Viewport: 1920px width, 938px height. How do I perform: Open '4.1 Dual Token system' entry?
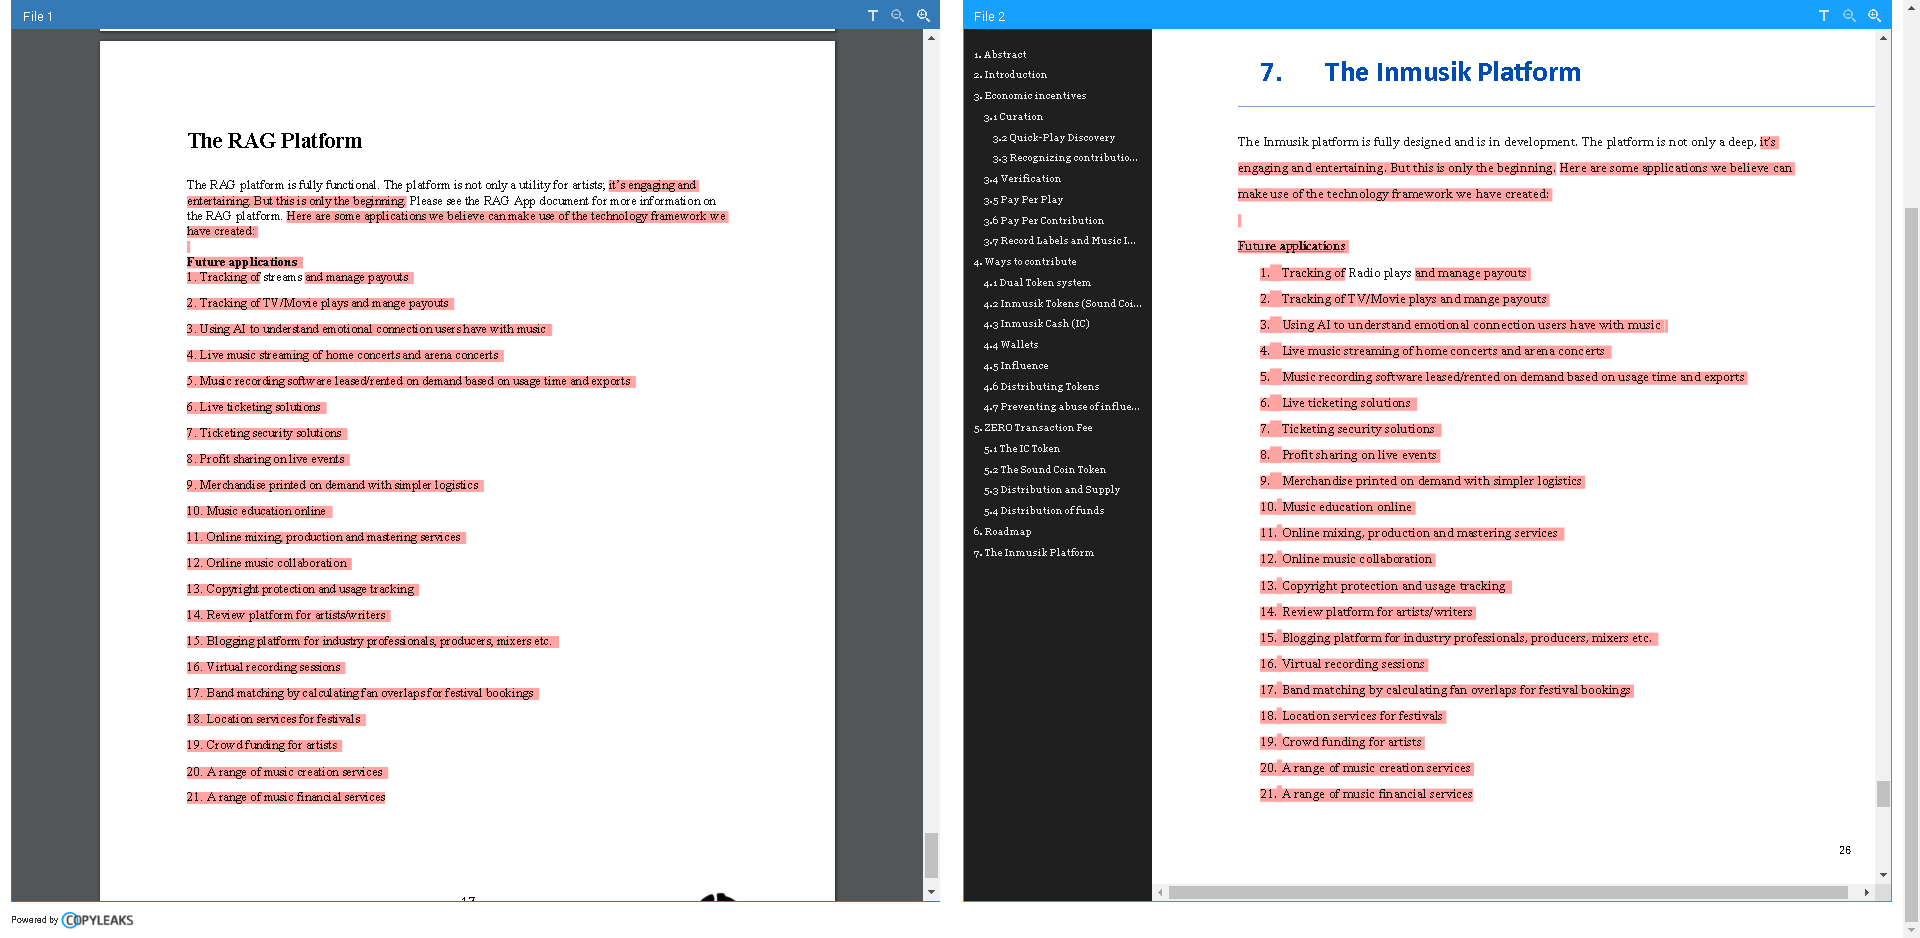click(1037, 283)
